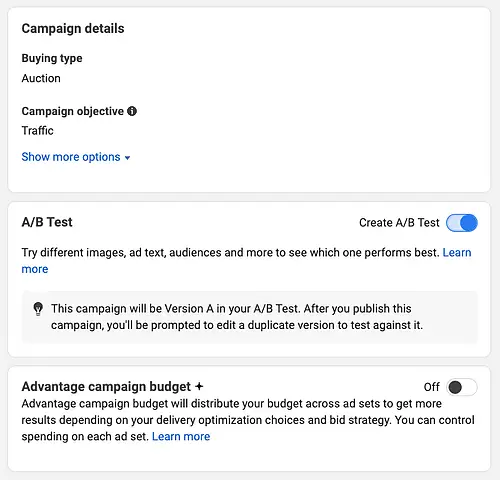500x480 pixels.
Task: Click the Off label next to budget switch
Action: [x=431, y=387]
